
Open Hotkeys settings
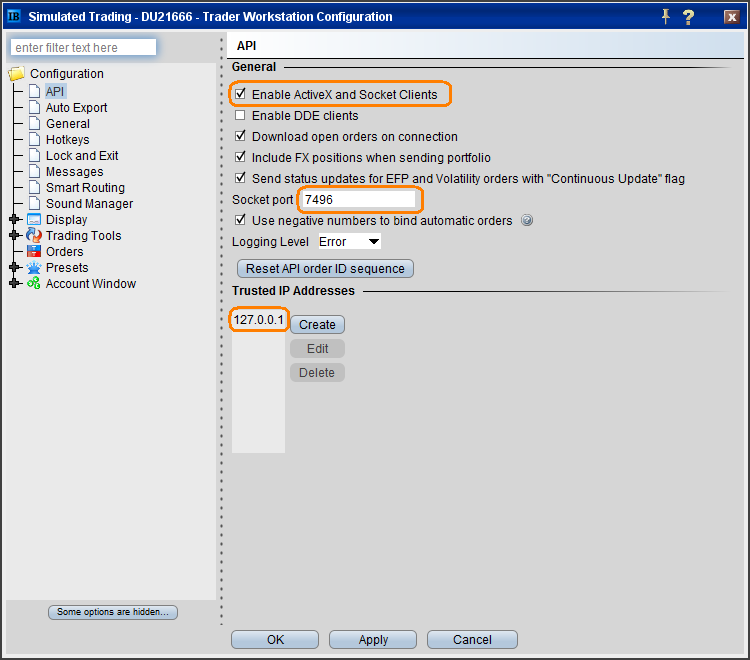tap(67, 140)
